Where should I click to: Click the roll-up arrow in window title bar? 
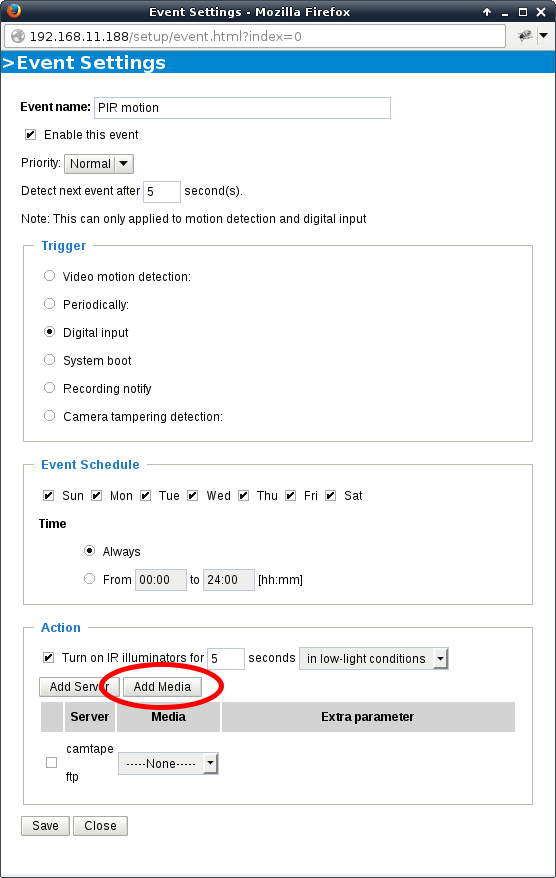click(487, 12)
